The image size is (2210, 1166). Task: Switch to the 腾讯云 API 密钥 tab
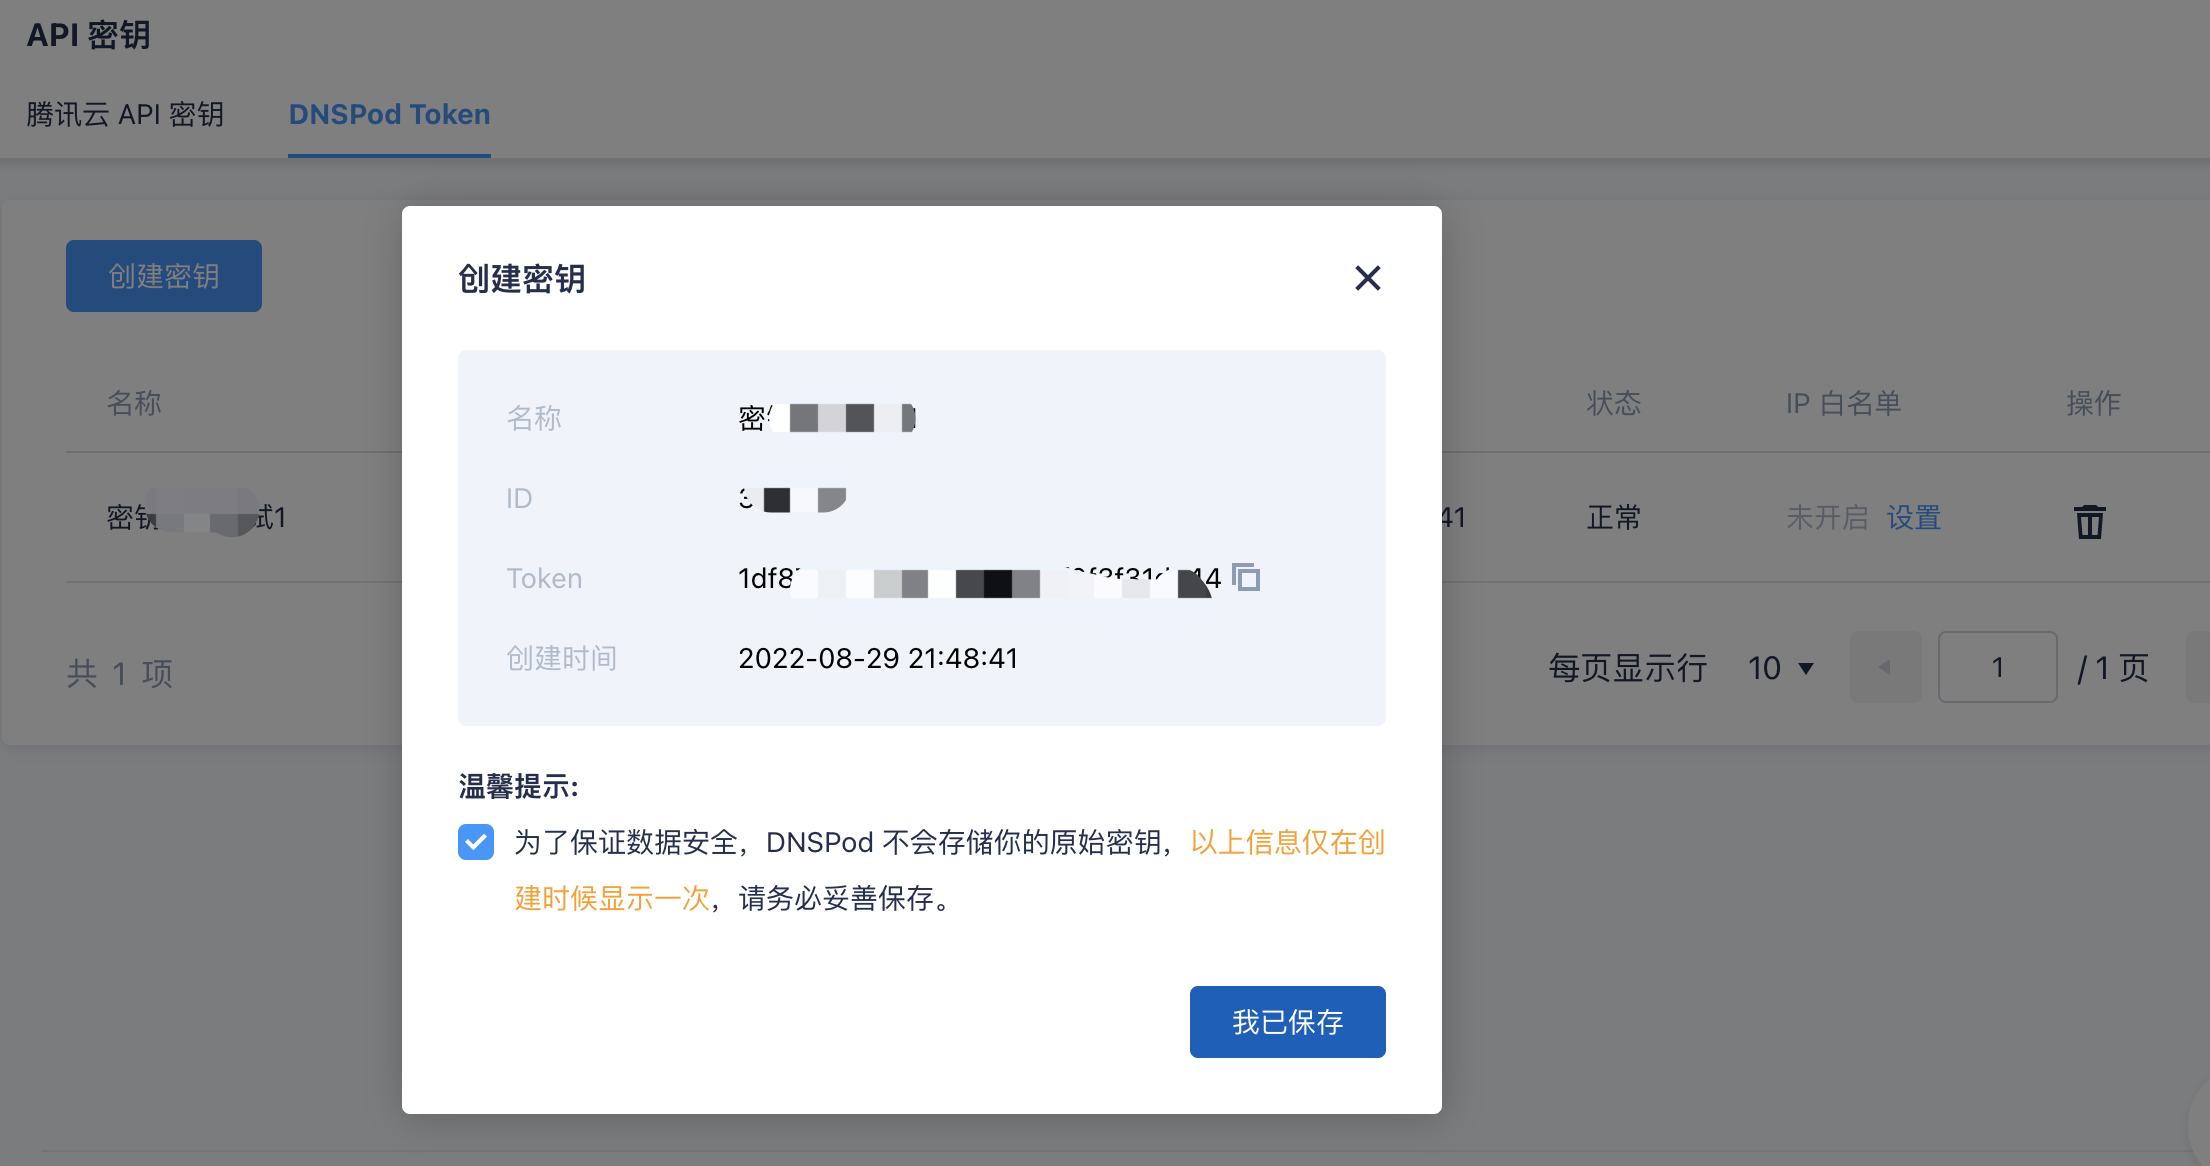coord(126,114)
